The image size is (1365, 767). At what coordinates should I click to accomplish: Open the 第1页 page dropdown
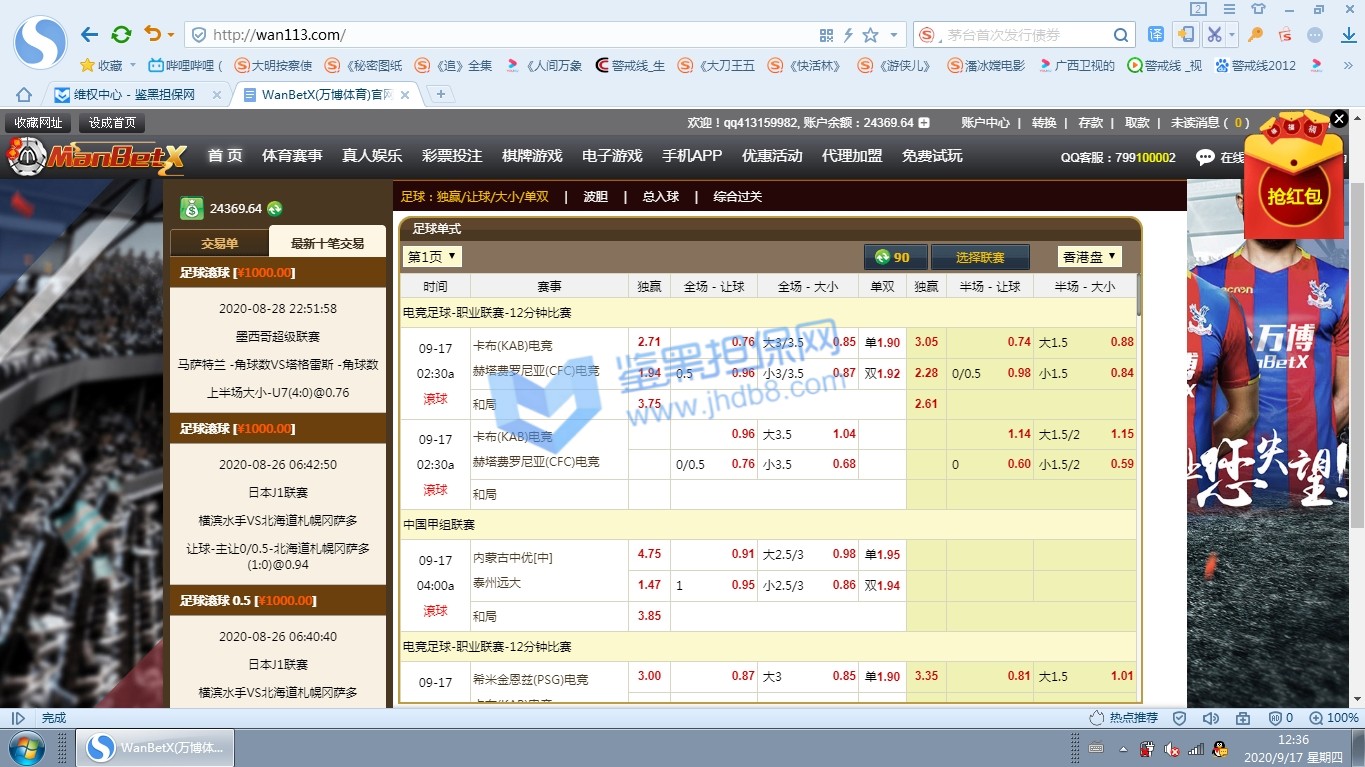432,257
